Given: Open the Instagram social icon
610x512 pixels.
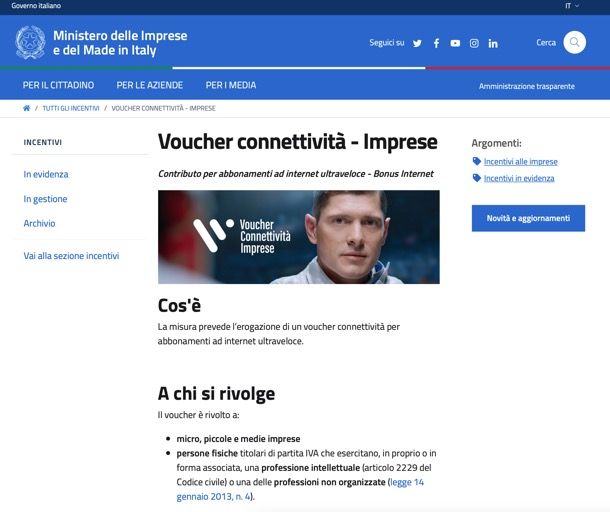Looking at the screenshot, I should (474, 43).
